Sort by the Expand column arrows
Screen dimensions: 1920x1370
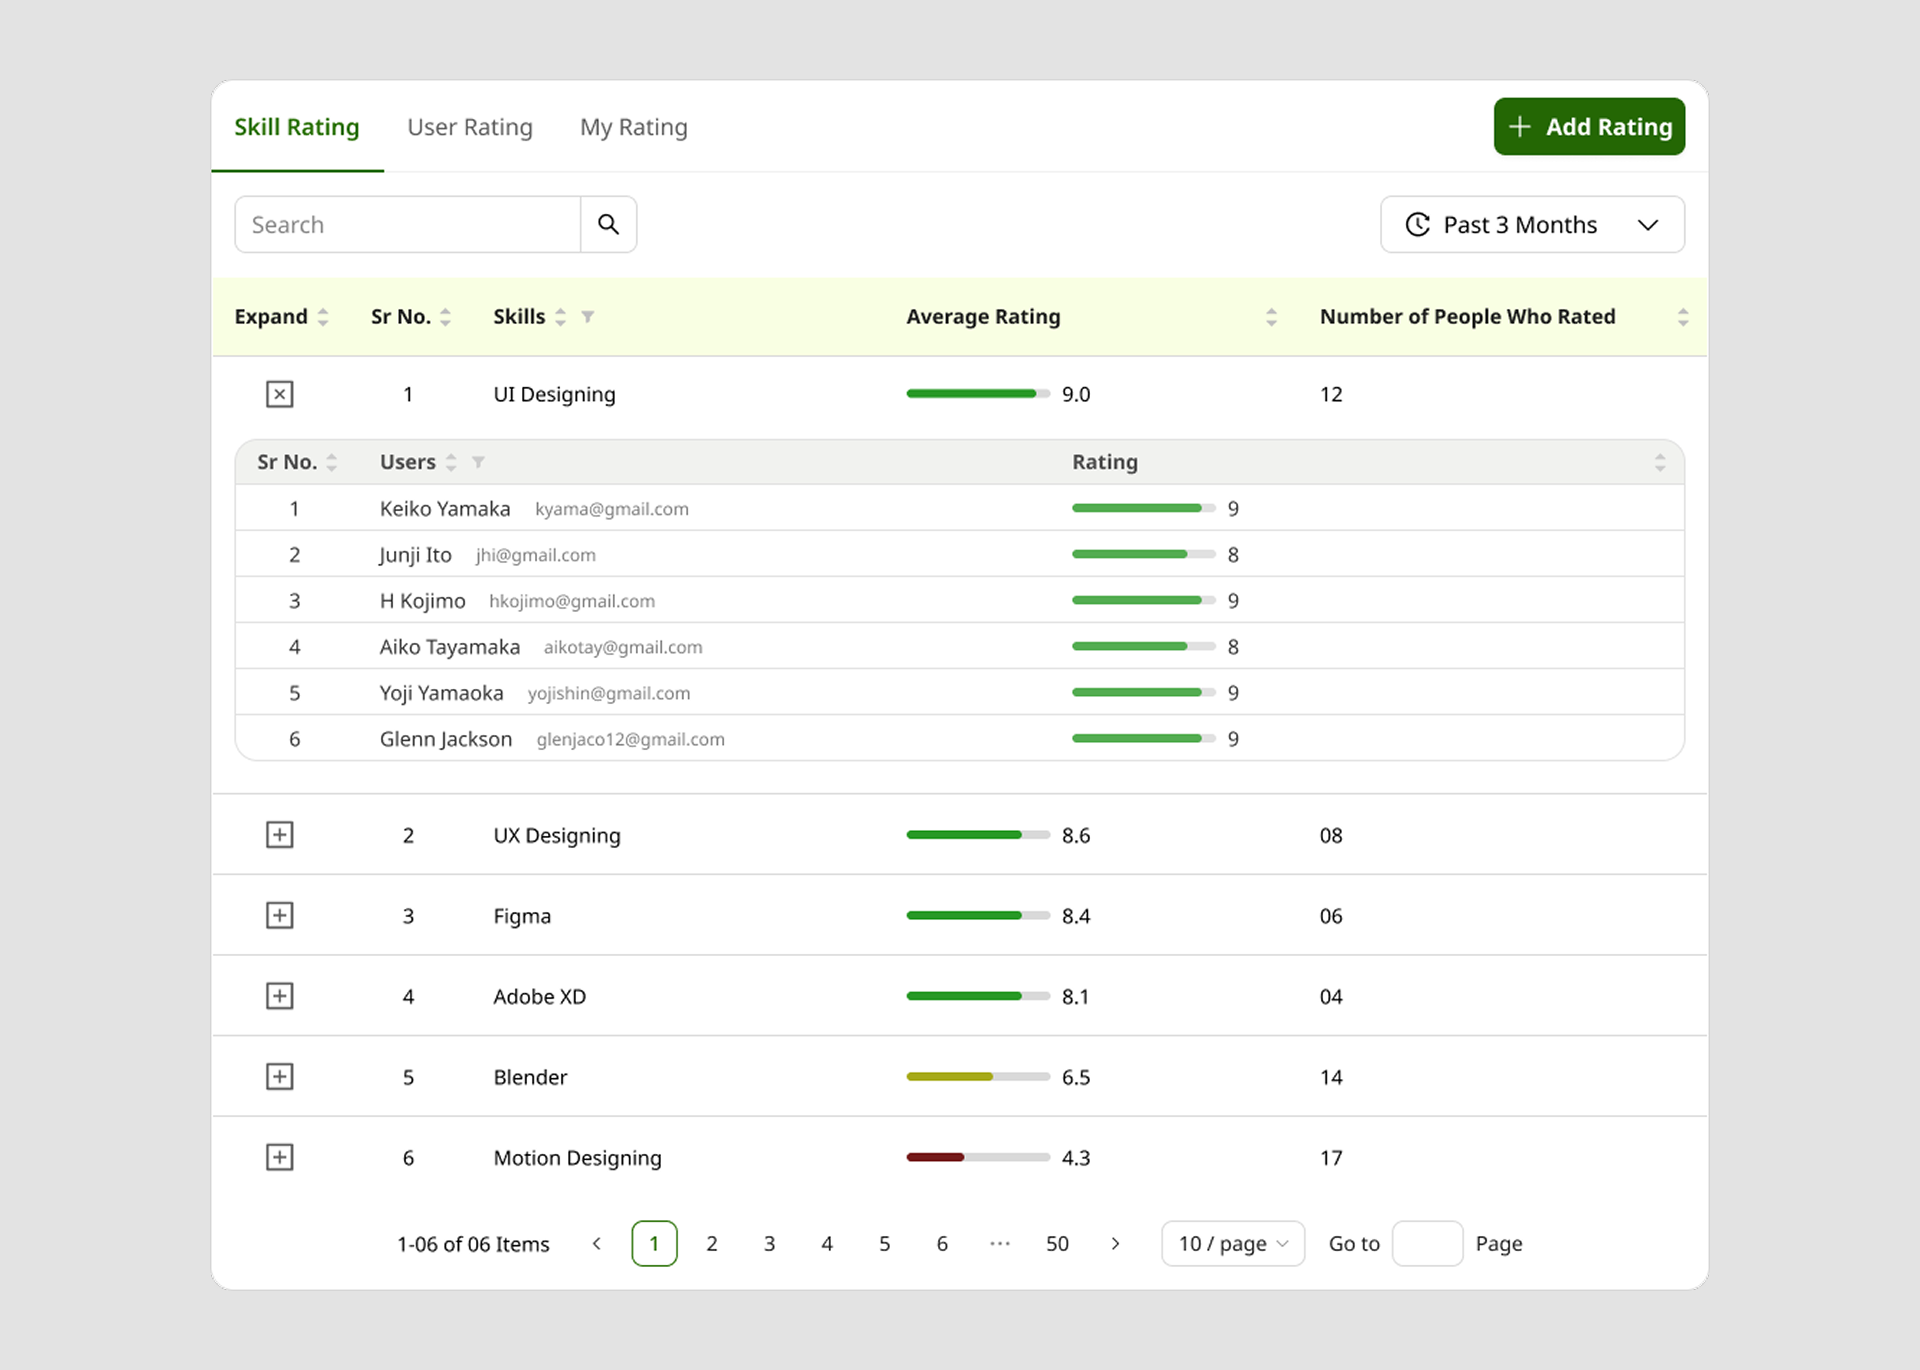(323, 317)
